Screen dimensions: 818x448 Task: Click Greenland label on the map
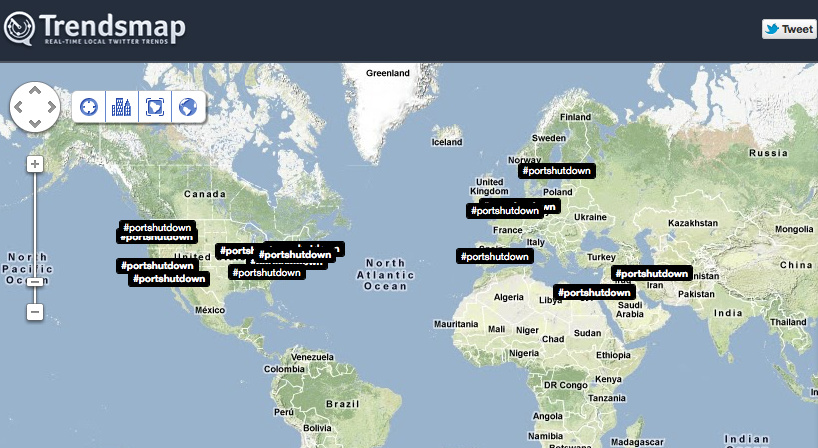pos(388,73)
